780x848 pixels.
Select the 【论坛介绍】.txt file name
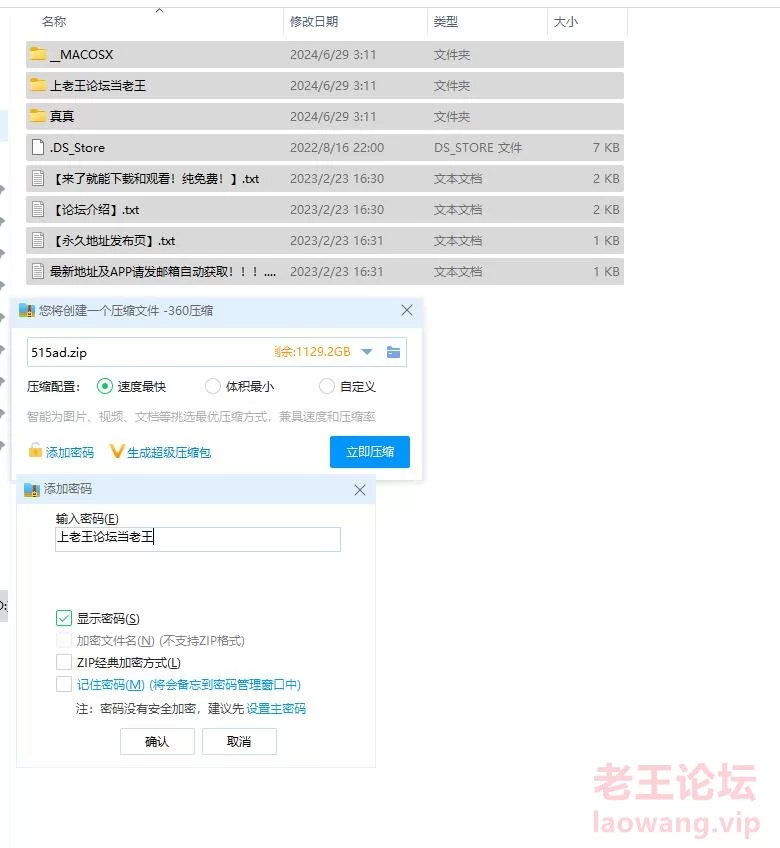point(96,209)
